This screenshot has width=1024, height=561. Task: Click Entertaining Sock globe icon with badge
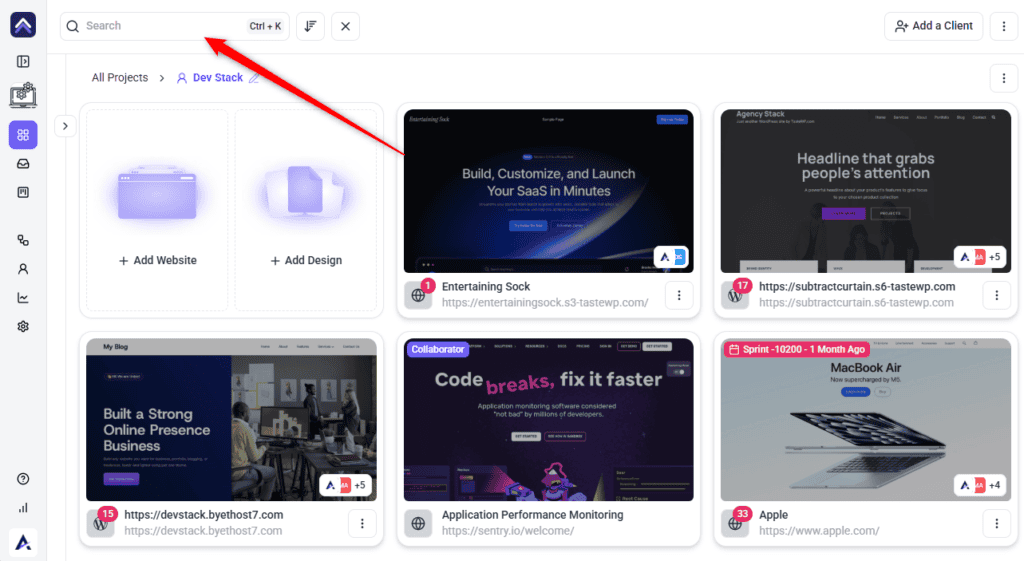418,296
